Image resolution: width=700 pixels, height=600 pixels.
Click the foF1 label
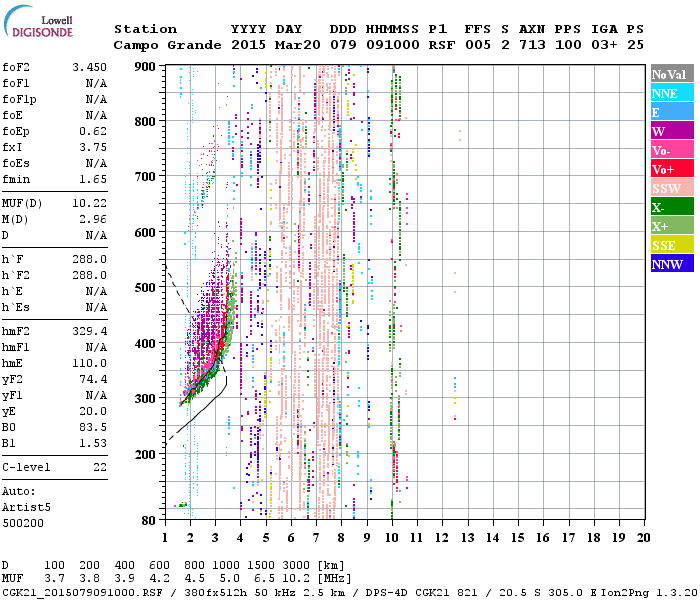coord(16,83)
